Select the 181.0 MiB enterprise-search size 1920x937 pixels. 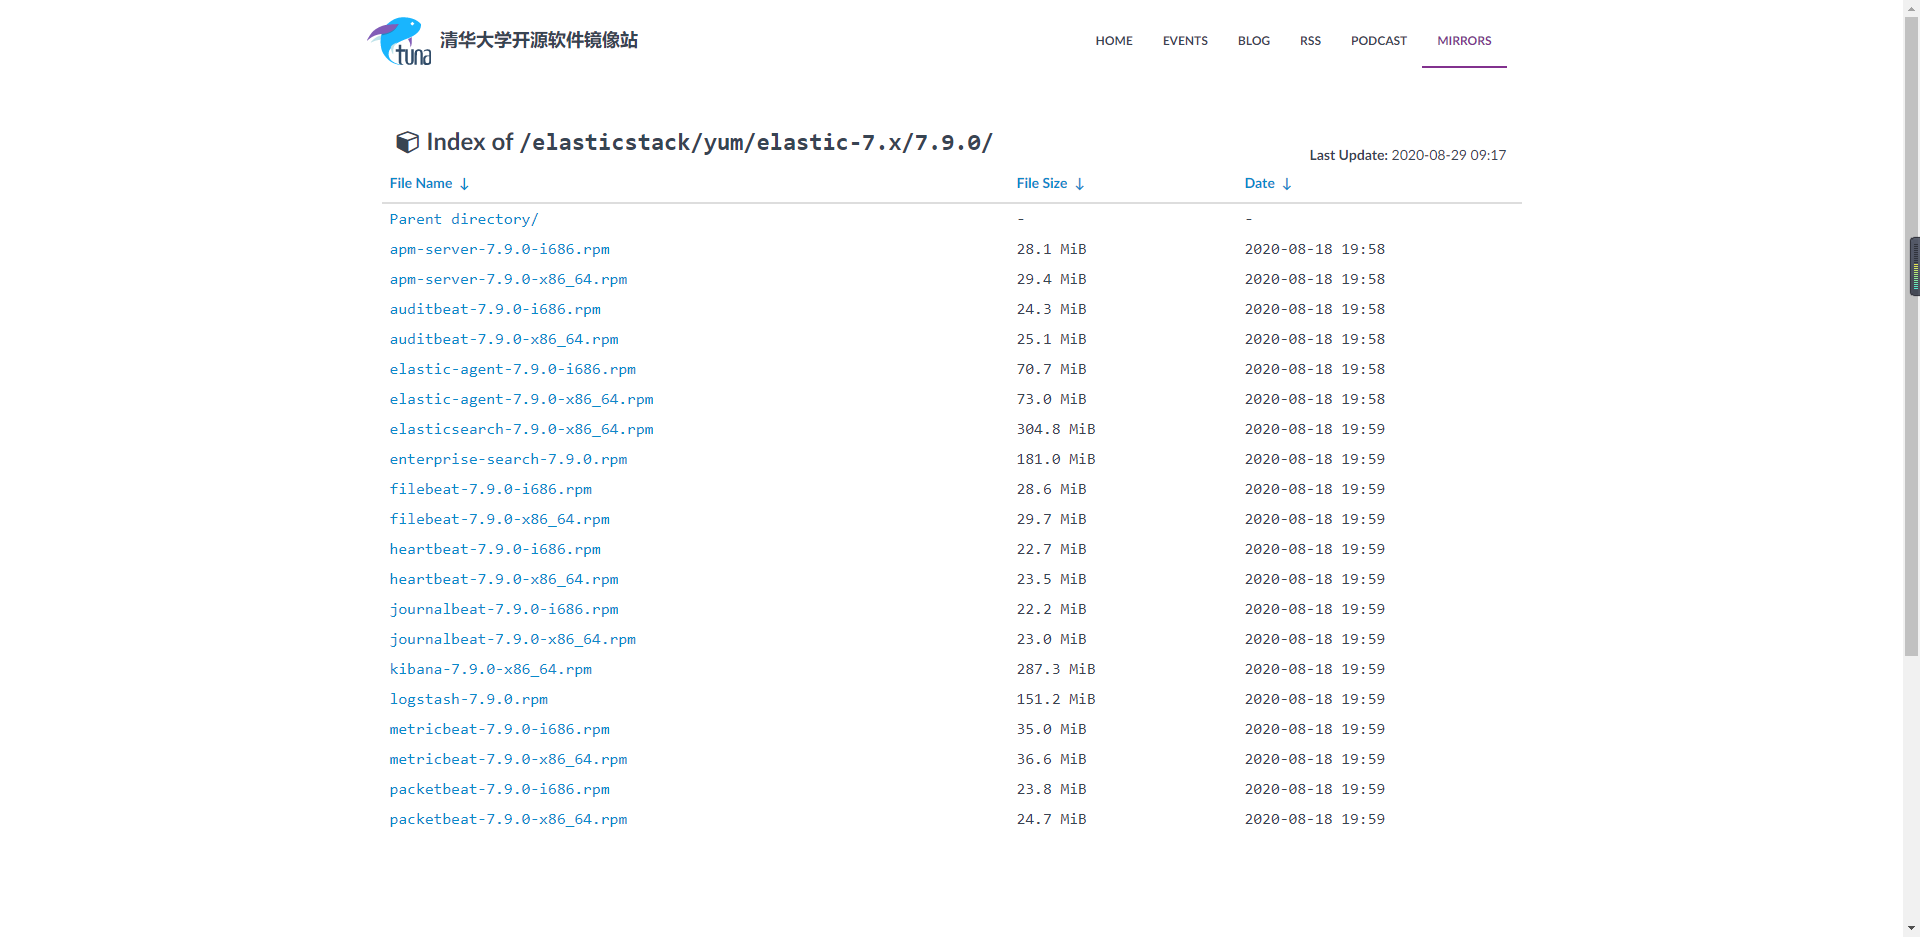[x=1056, y=459]
